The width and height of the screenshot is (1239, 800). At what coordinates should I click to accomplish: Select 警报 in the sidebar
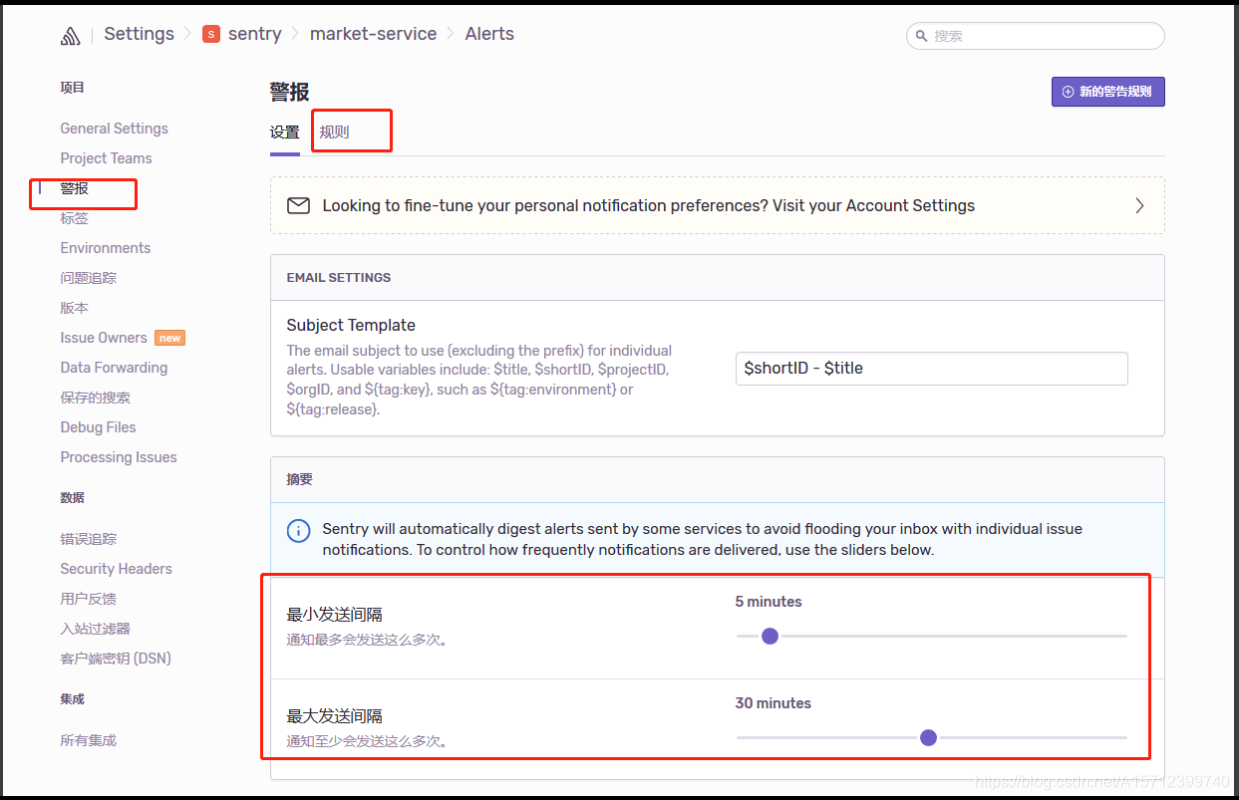pos(75,188)
